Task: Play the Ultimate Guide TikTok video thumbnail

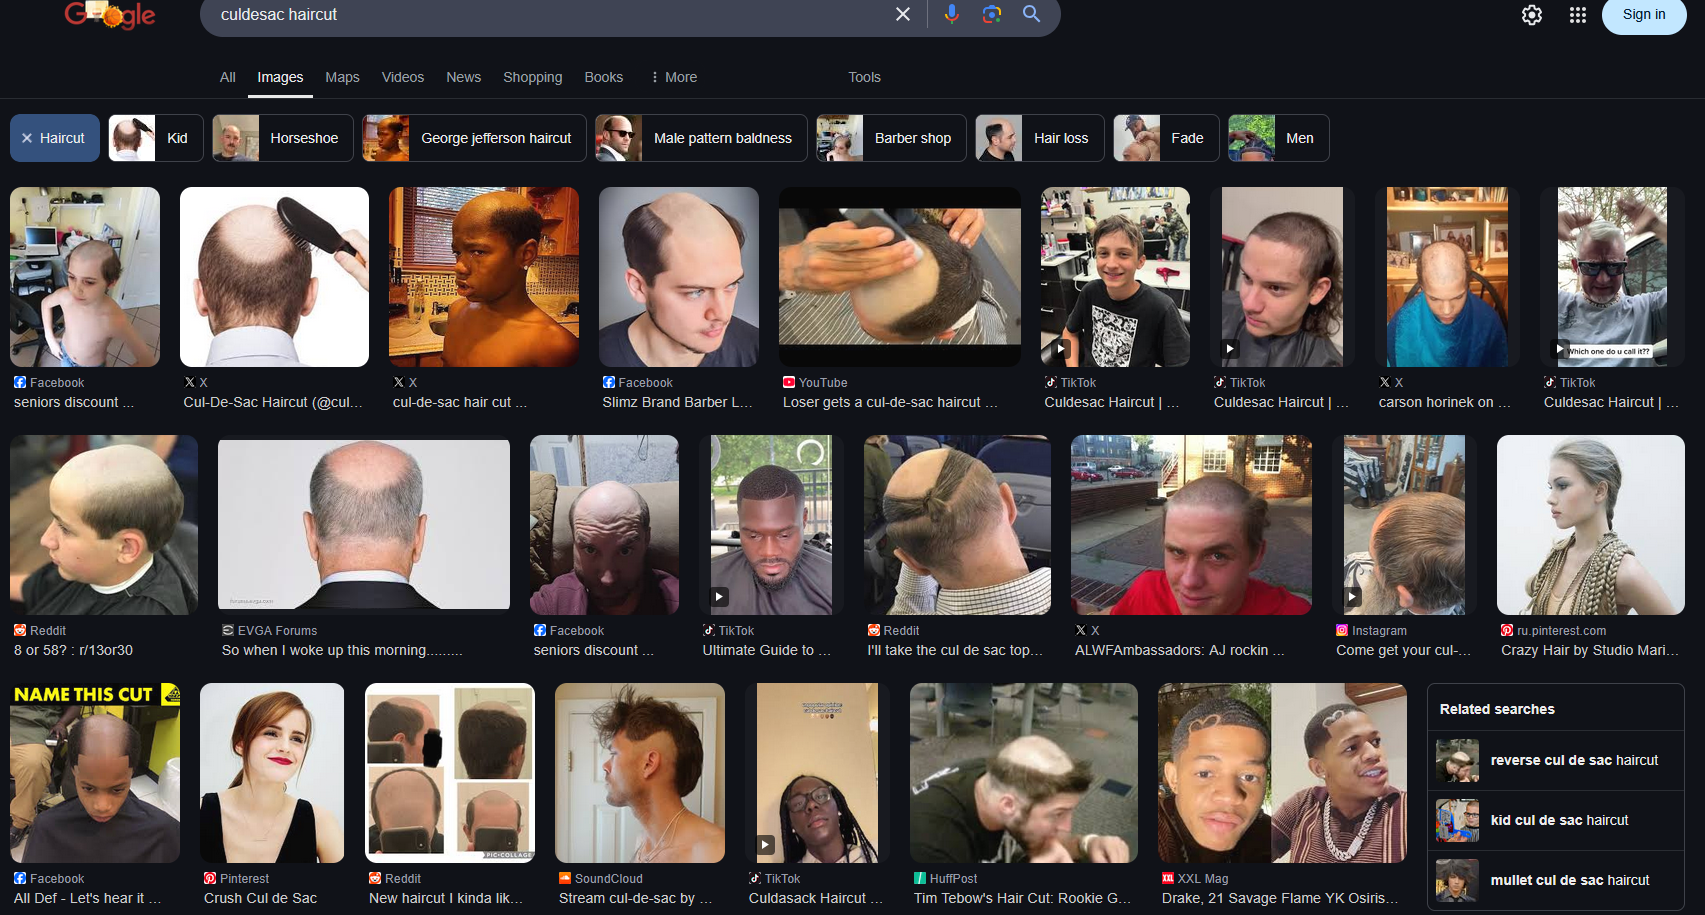Action: [771, 525]
